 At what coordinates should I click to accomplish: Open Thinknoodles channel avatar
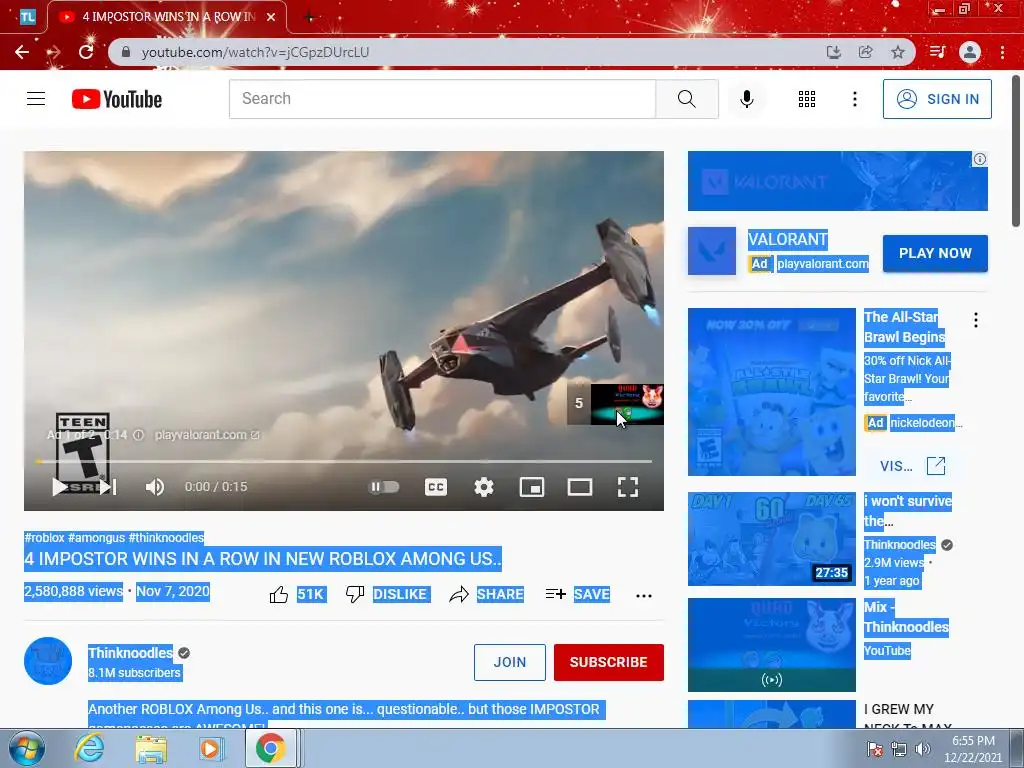pyautogui.click(x=48, y=661)
